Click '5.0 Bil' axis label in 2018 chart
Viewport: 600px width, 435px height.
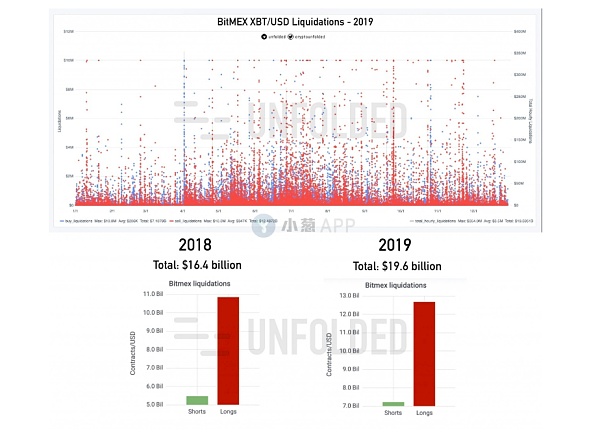[x=155, y=404]
